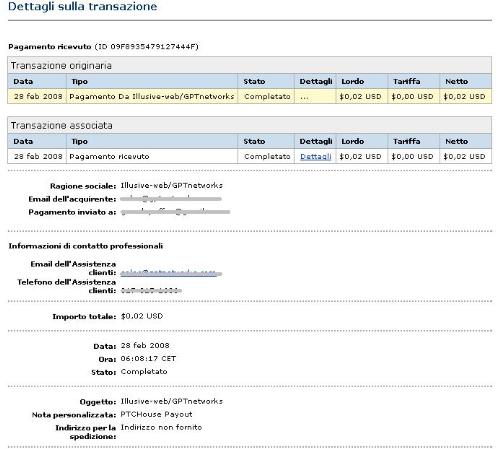Select the transaction ID 09F8935479127444F text
The width and height of the screenshot is (500, 449).
click(x=153, y=47)
